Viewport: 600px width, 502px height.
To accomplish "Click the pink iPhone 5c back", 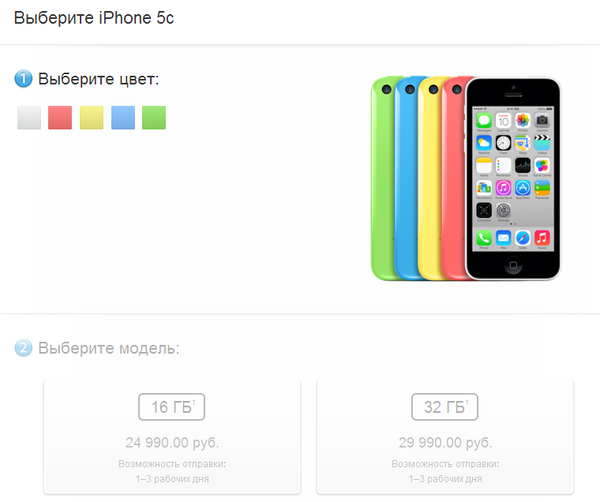I will click(453, 179).
